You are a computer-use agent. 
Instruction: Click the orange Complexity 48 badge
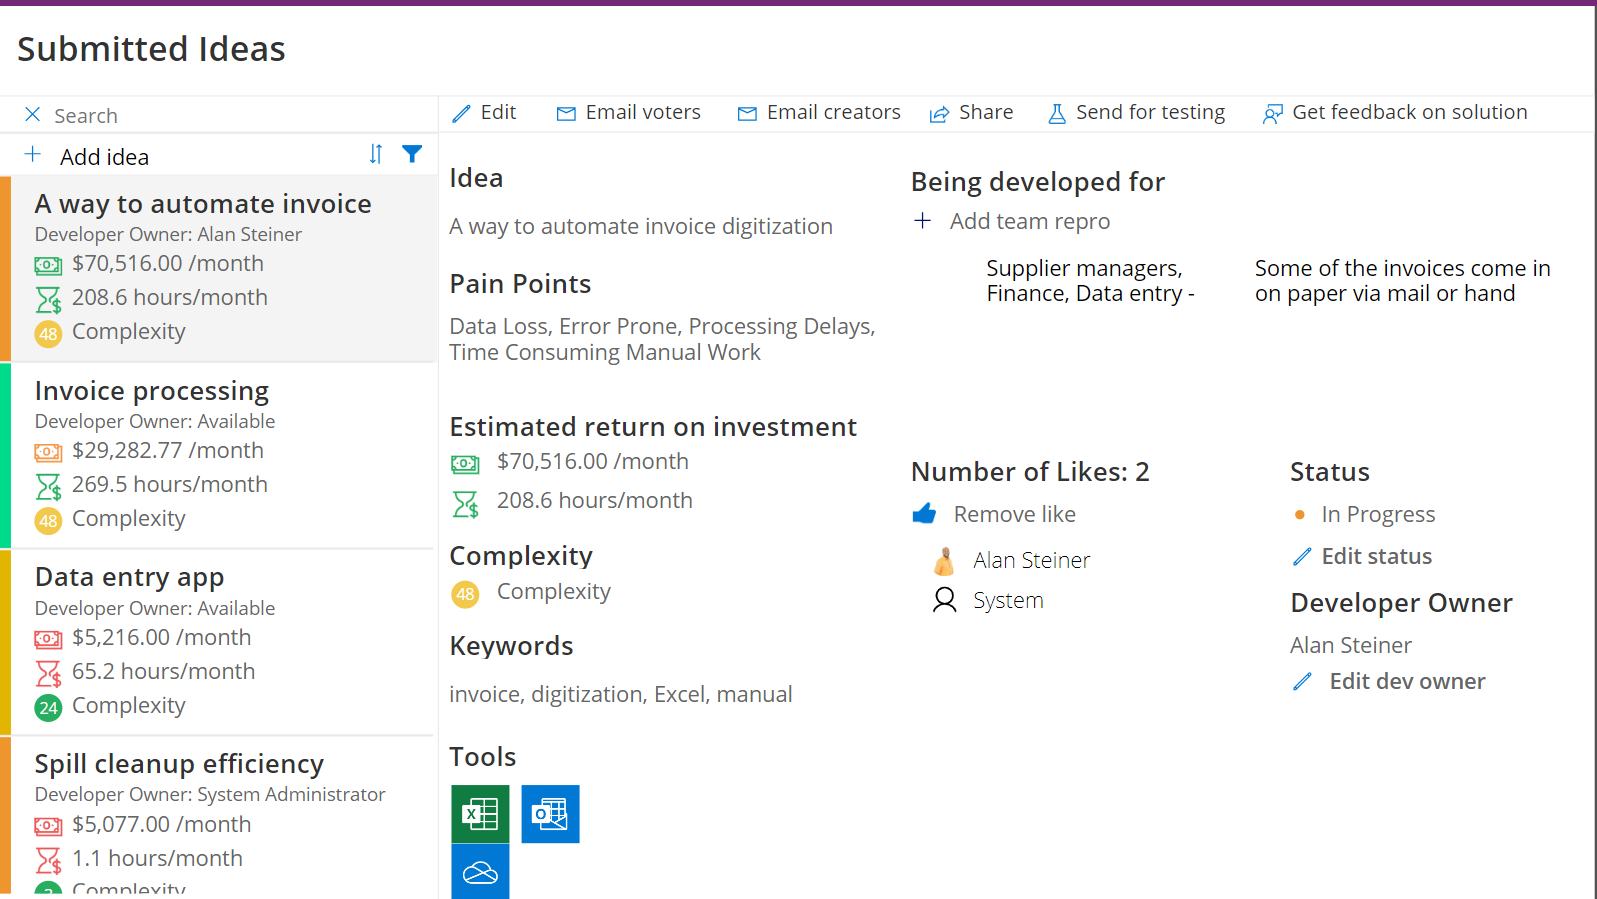tap(465, 594)
